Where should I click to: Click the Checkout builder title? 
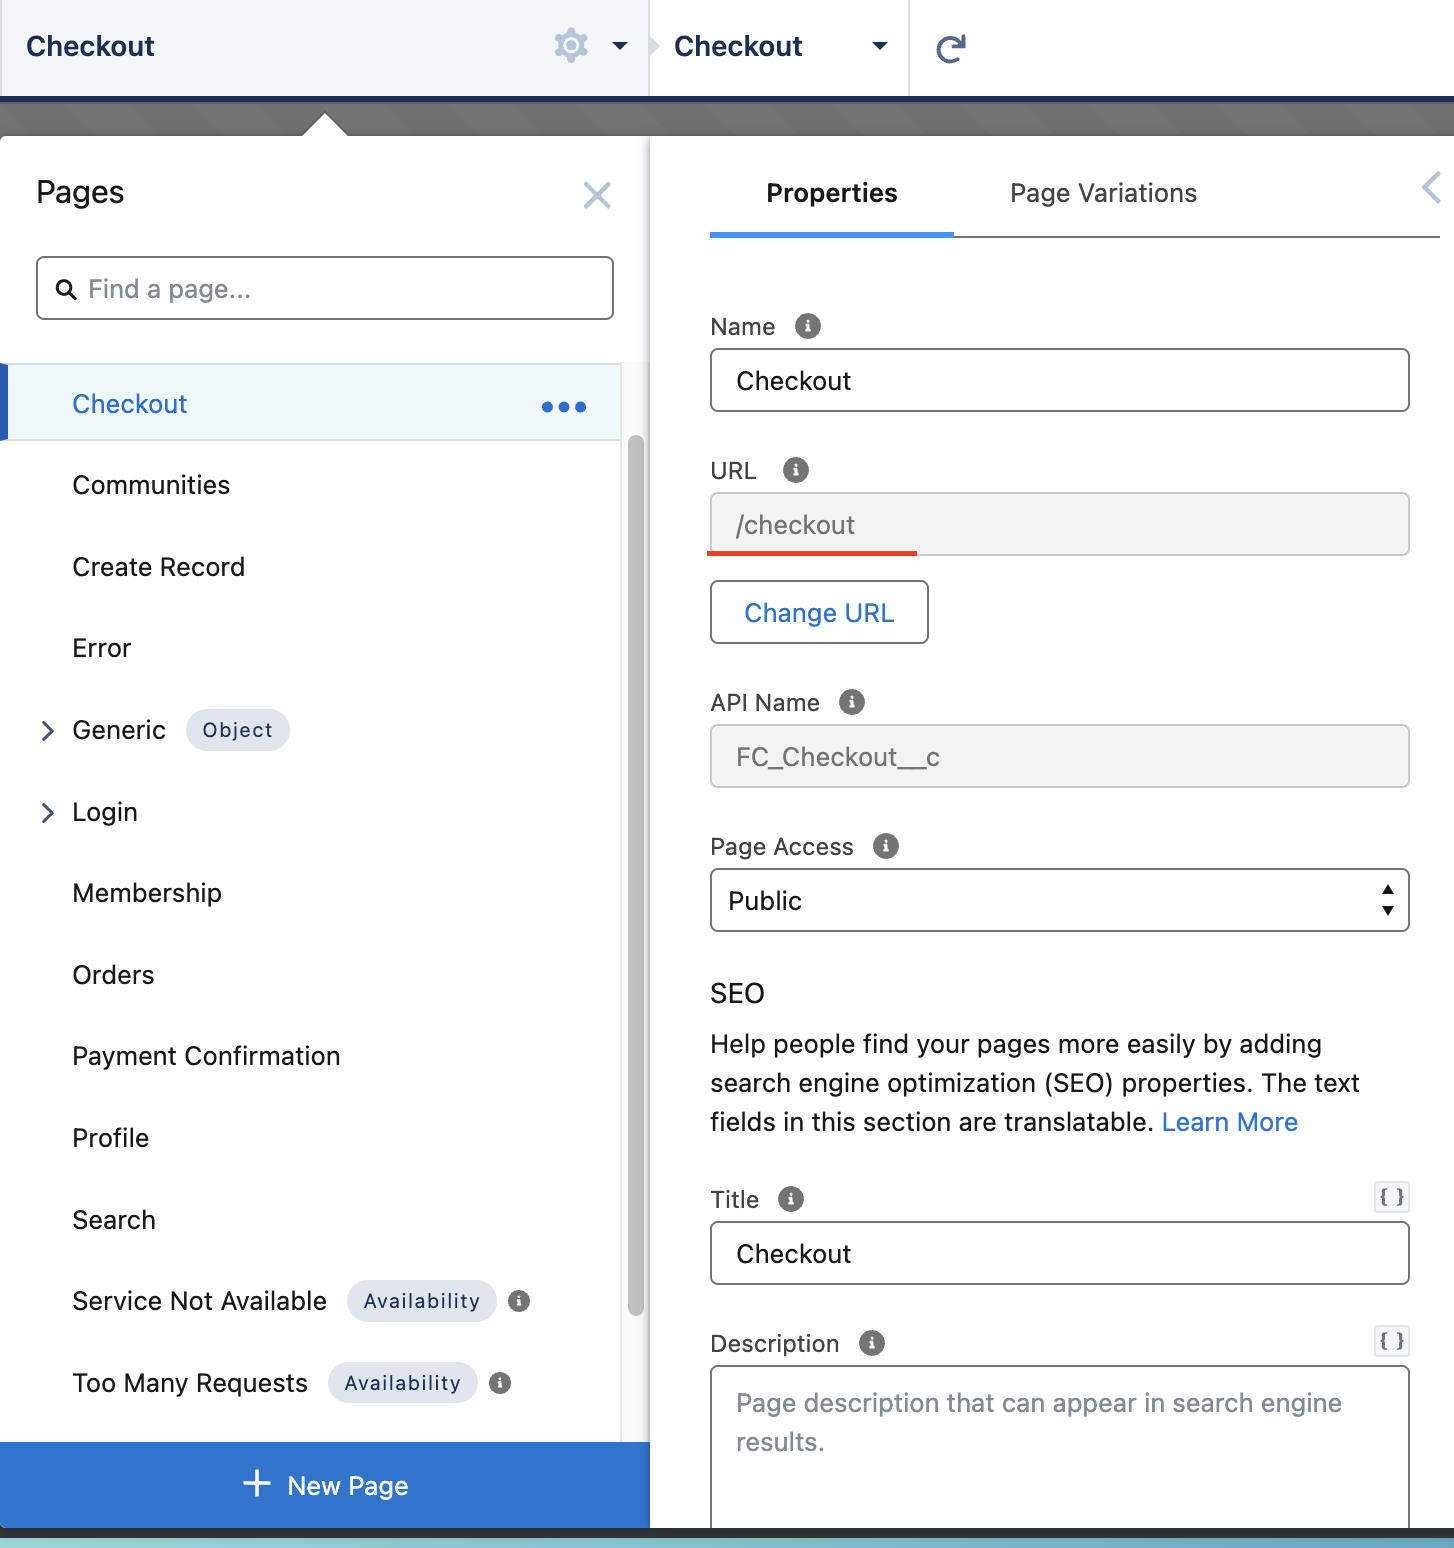90,46
